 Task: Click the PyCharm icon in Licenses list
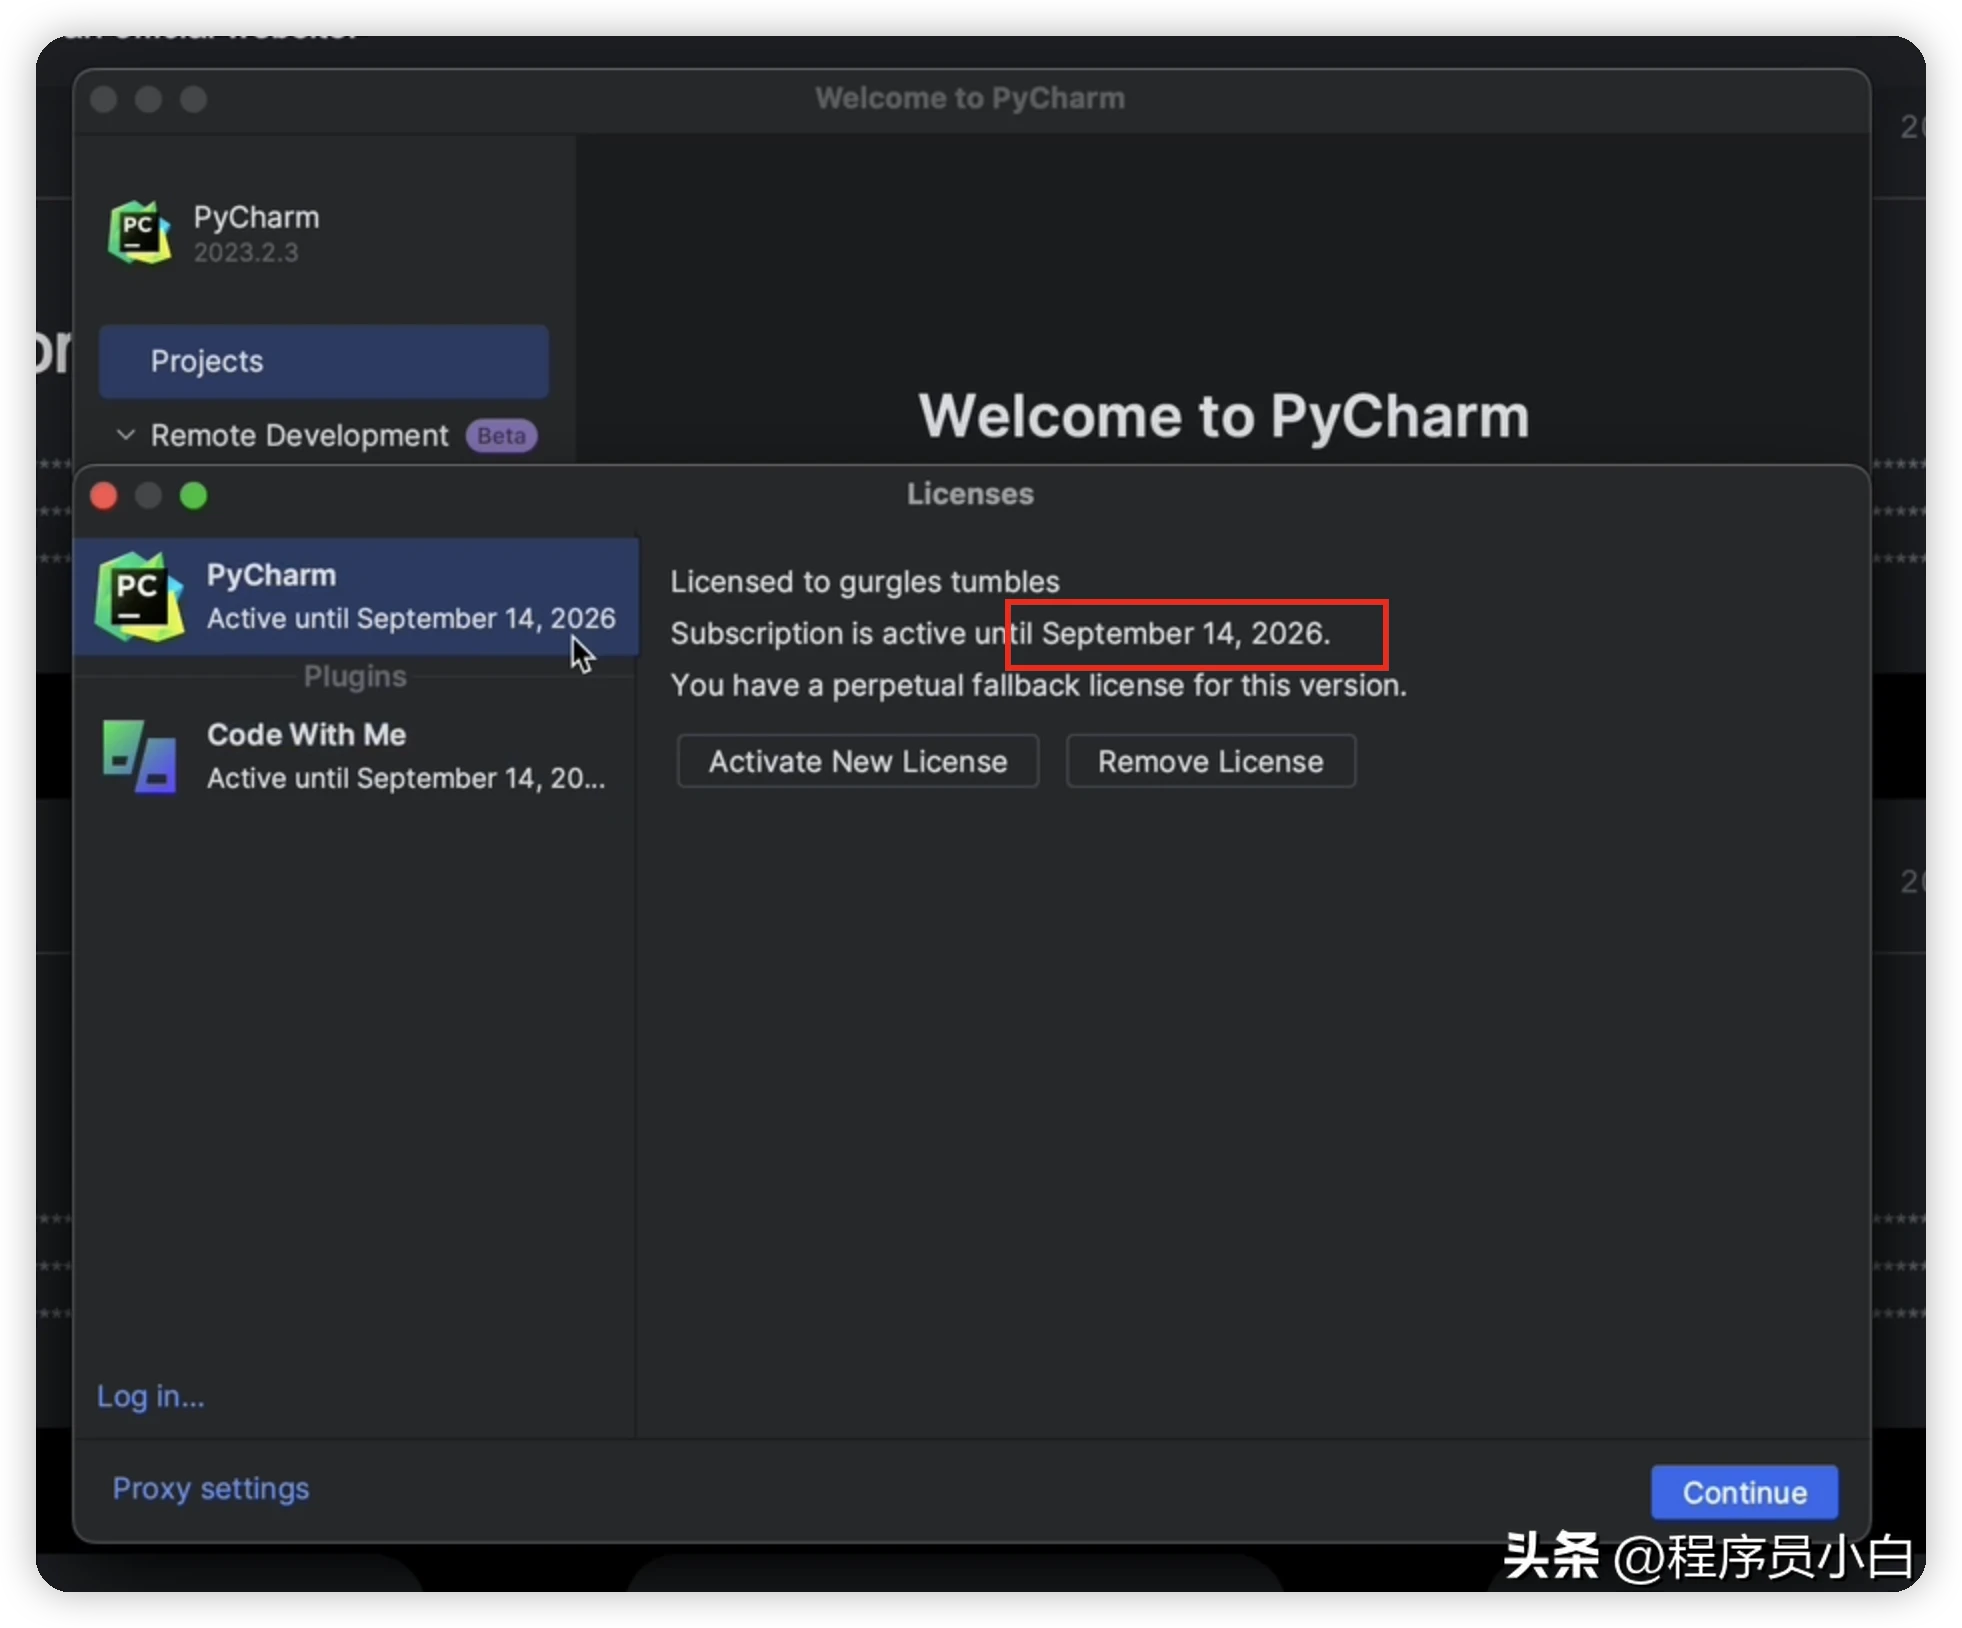coord(139,597)
